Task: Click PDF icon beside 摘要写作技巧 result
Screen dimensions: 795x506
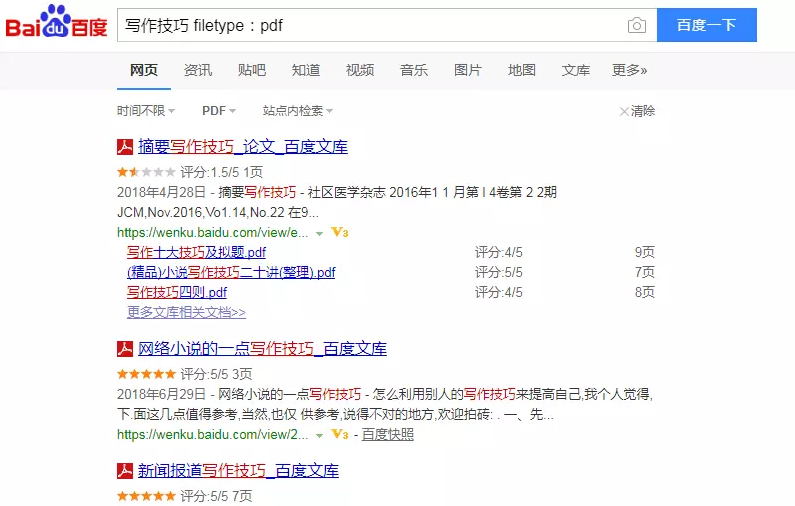Action: [x=125, y=147]
